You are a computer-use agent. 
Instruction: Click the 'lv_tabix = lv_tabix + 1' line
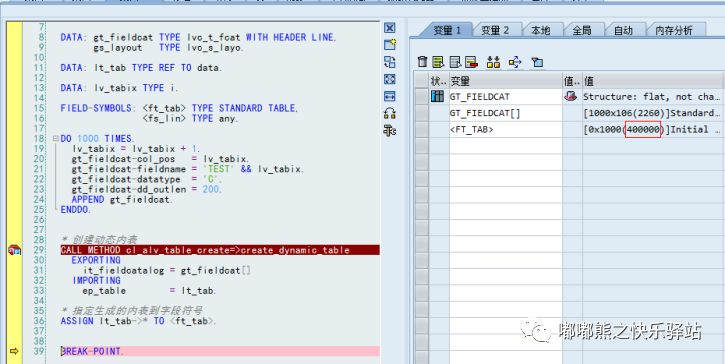tap(136, 149)
